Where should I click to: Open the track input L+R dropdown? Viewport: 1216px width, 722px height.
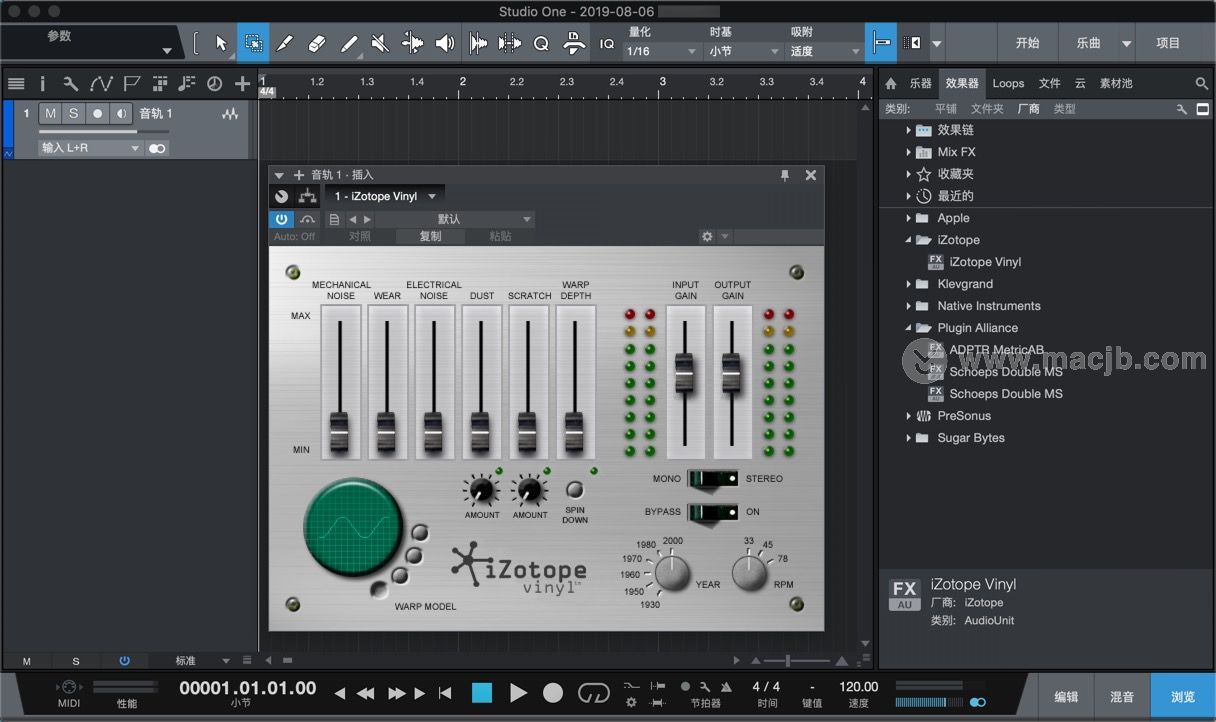[x=91, y=148]
